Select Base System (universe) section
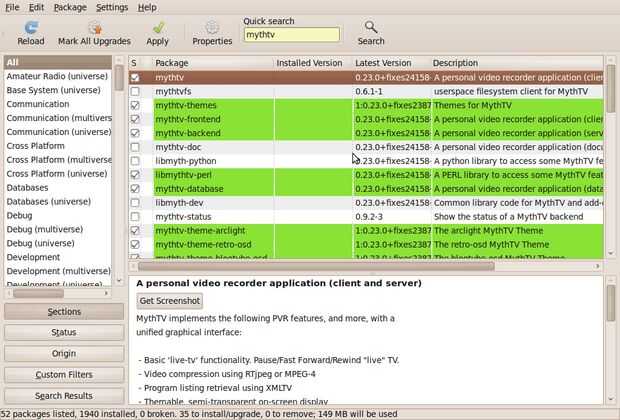 [x=58, y=90]
